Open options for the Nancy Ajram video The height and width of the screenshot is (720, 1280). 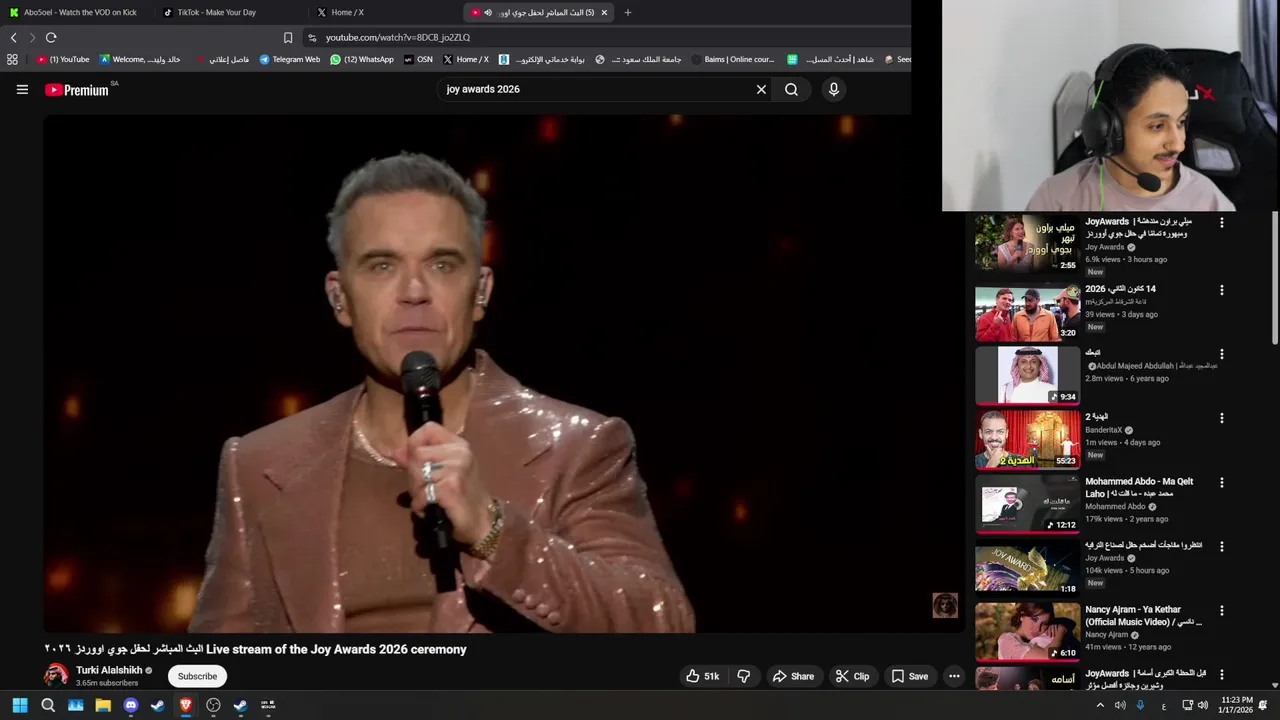pyautogui.click(x=1221, y=611)
